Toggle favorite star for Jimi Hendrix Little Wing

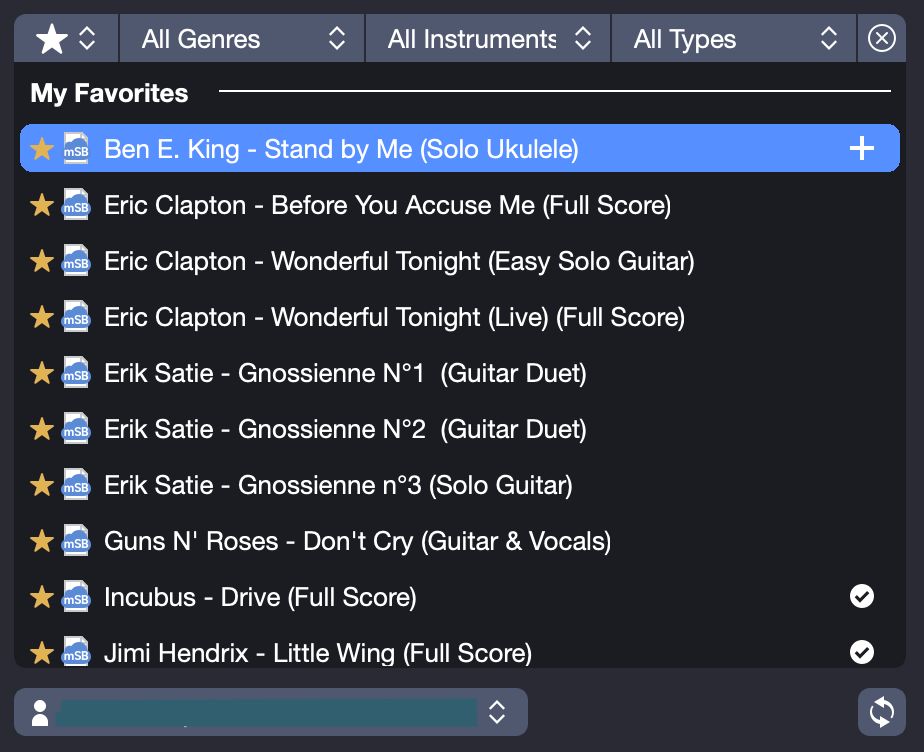point(42,653)
